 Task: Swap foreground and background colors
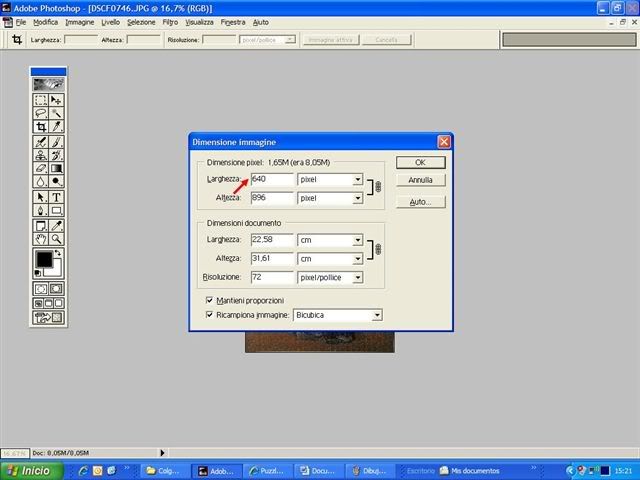[58, 253]
